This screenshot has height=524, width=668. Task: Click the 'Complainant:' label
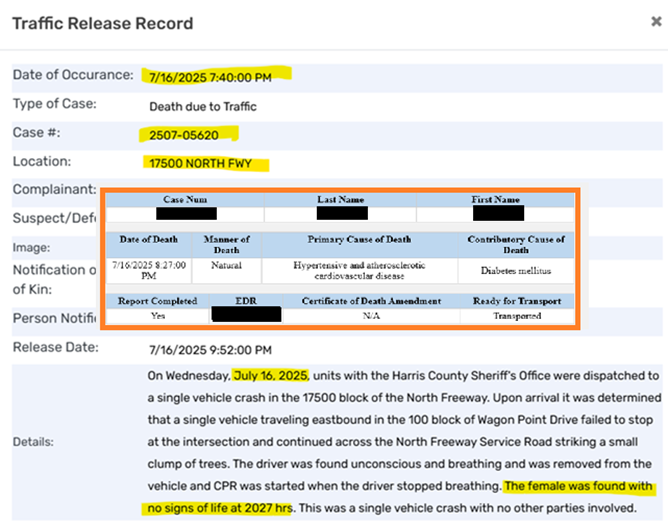(55, 189)
